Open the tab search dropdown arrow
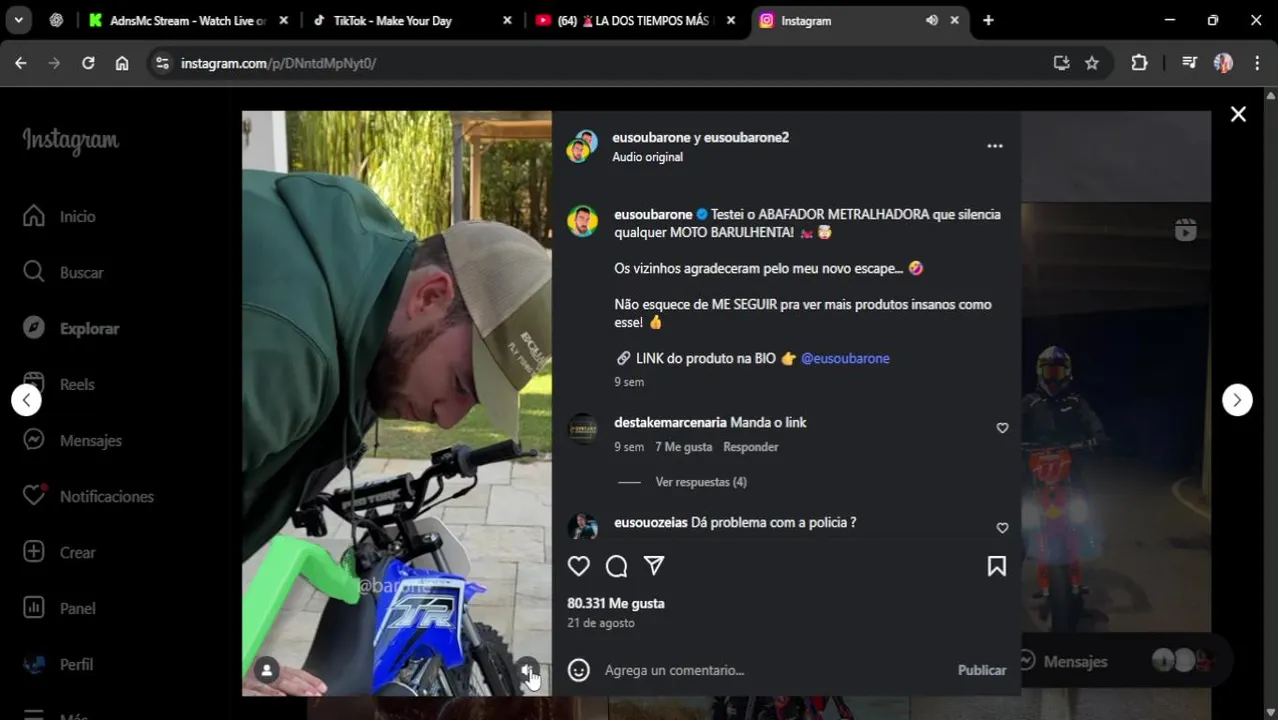 [18, 20]
